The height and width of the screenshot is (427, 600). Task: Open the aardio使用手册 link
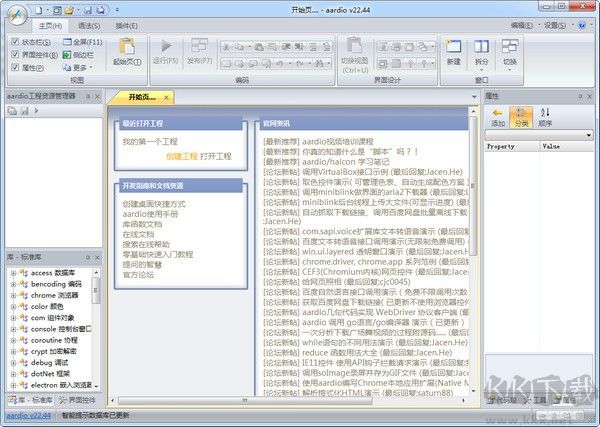click(x=150, y=214)
